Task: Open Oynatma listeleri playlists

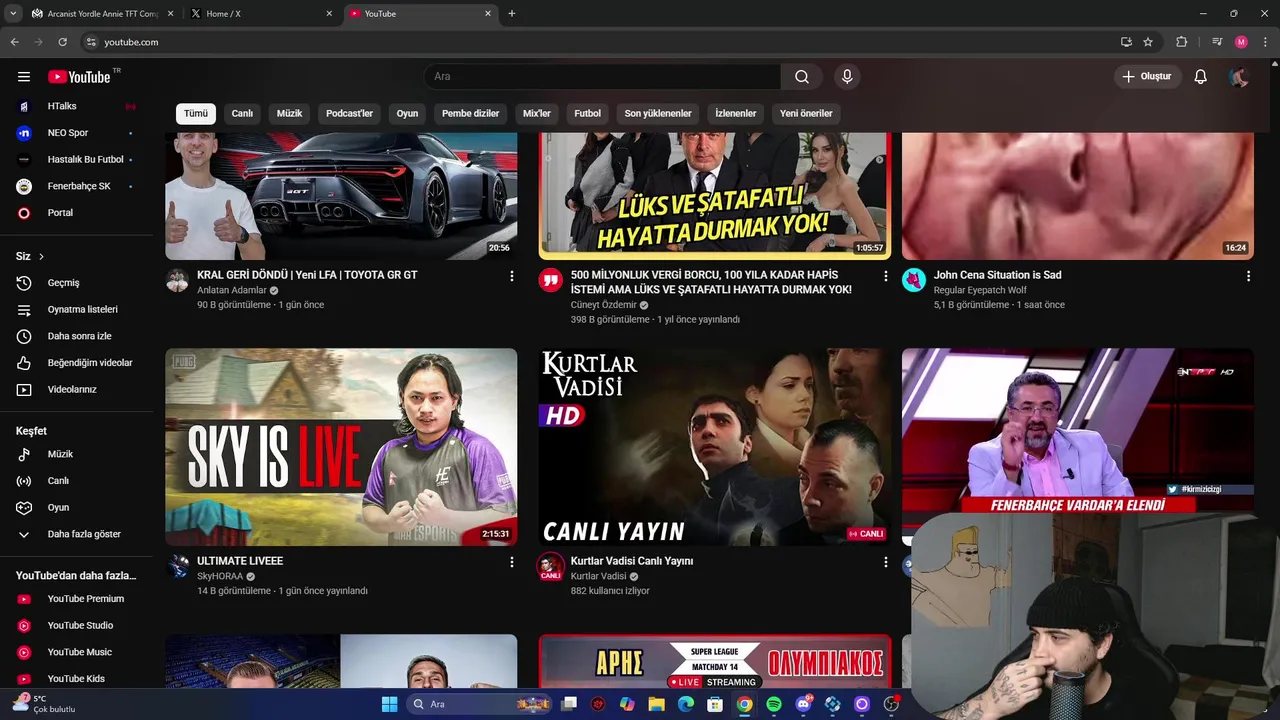Action: point(83,310)
